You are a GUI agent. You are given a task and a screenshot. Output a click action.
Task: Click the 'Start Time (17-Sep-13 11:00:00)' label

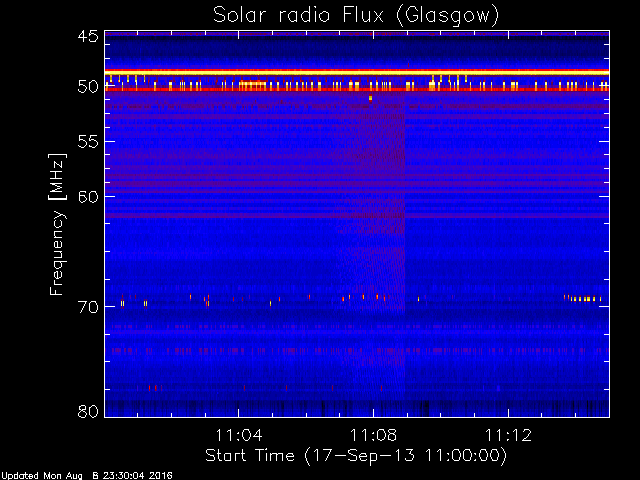click(356, 456)
